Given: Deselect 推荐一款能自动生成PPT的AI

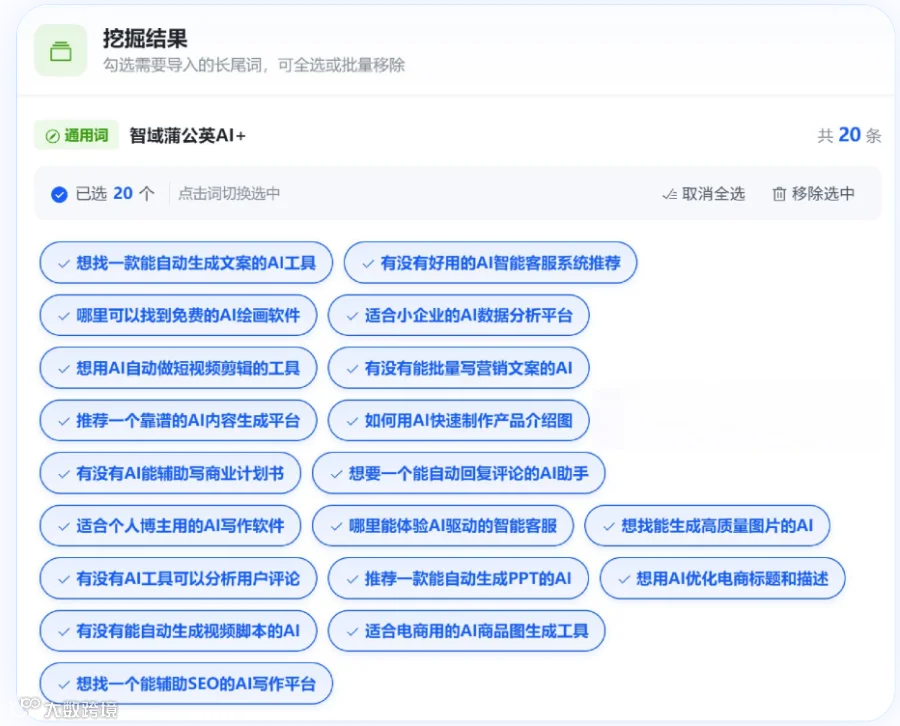Looking at the screenshot, I should coord(458,579).
